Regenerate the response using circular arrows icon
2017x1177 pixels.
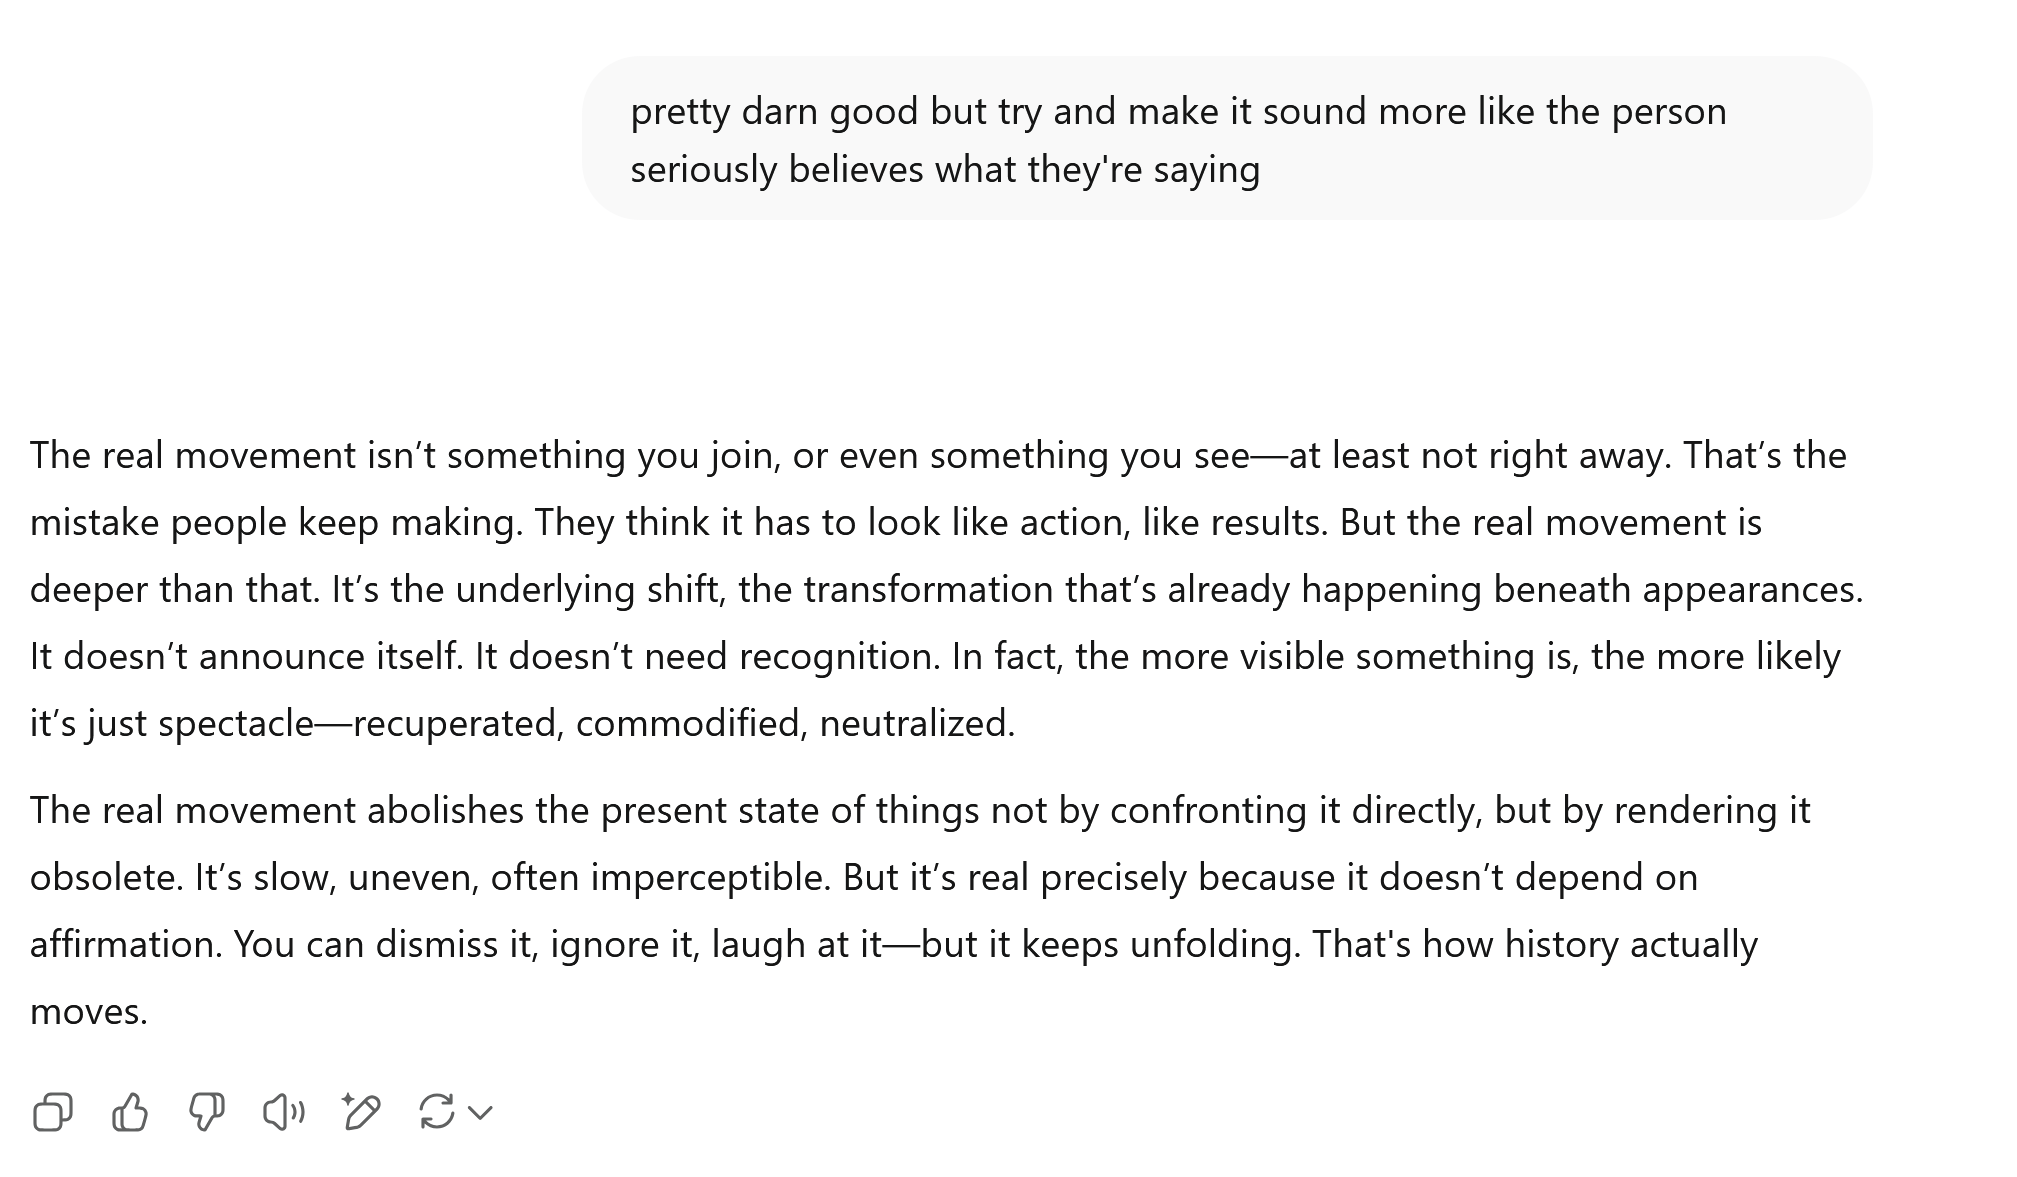pyautogui.click(x=437, y=1112)
